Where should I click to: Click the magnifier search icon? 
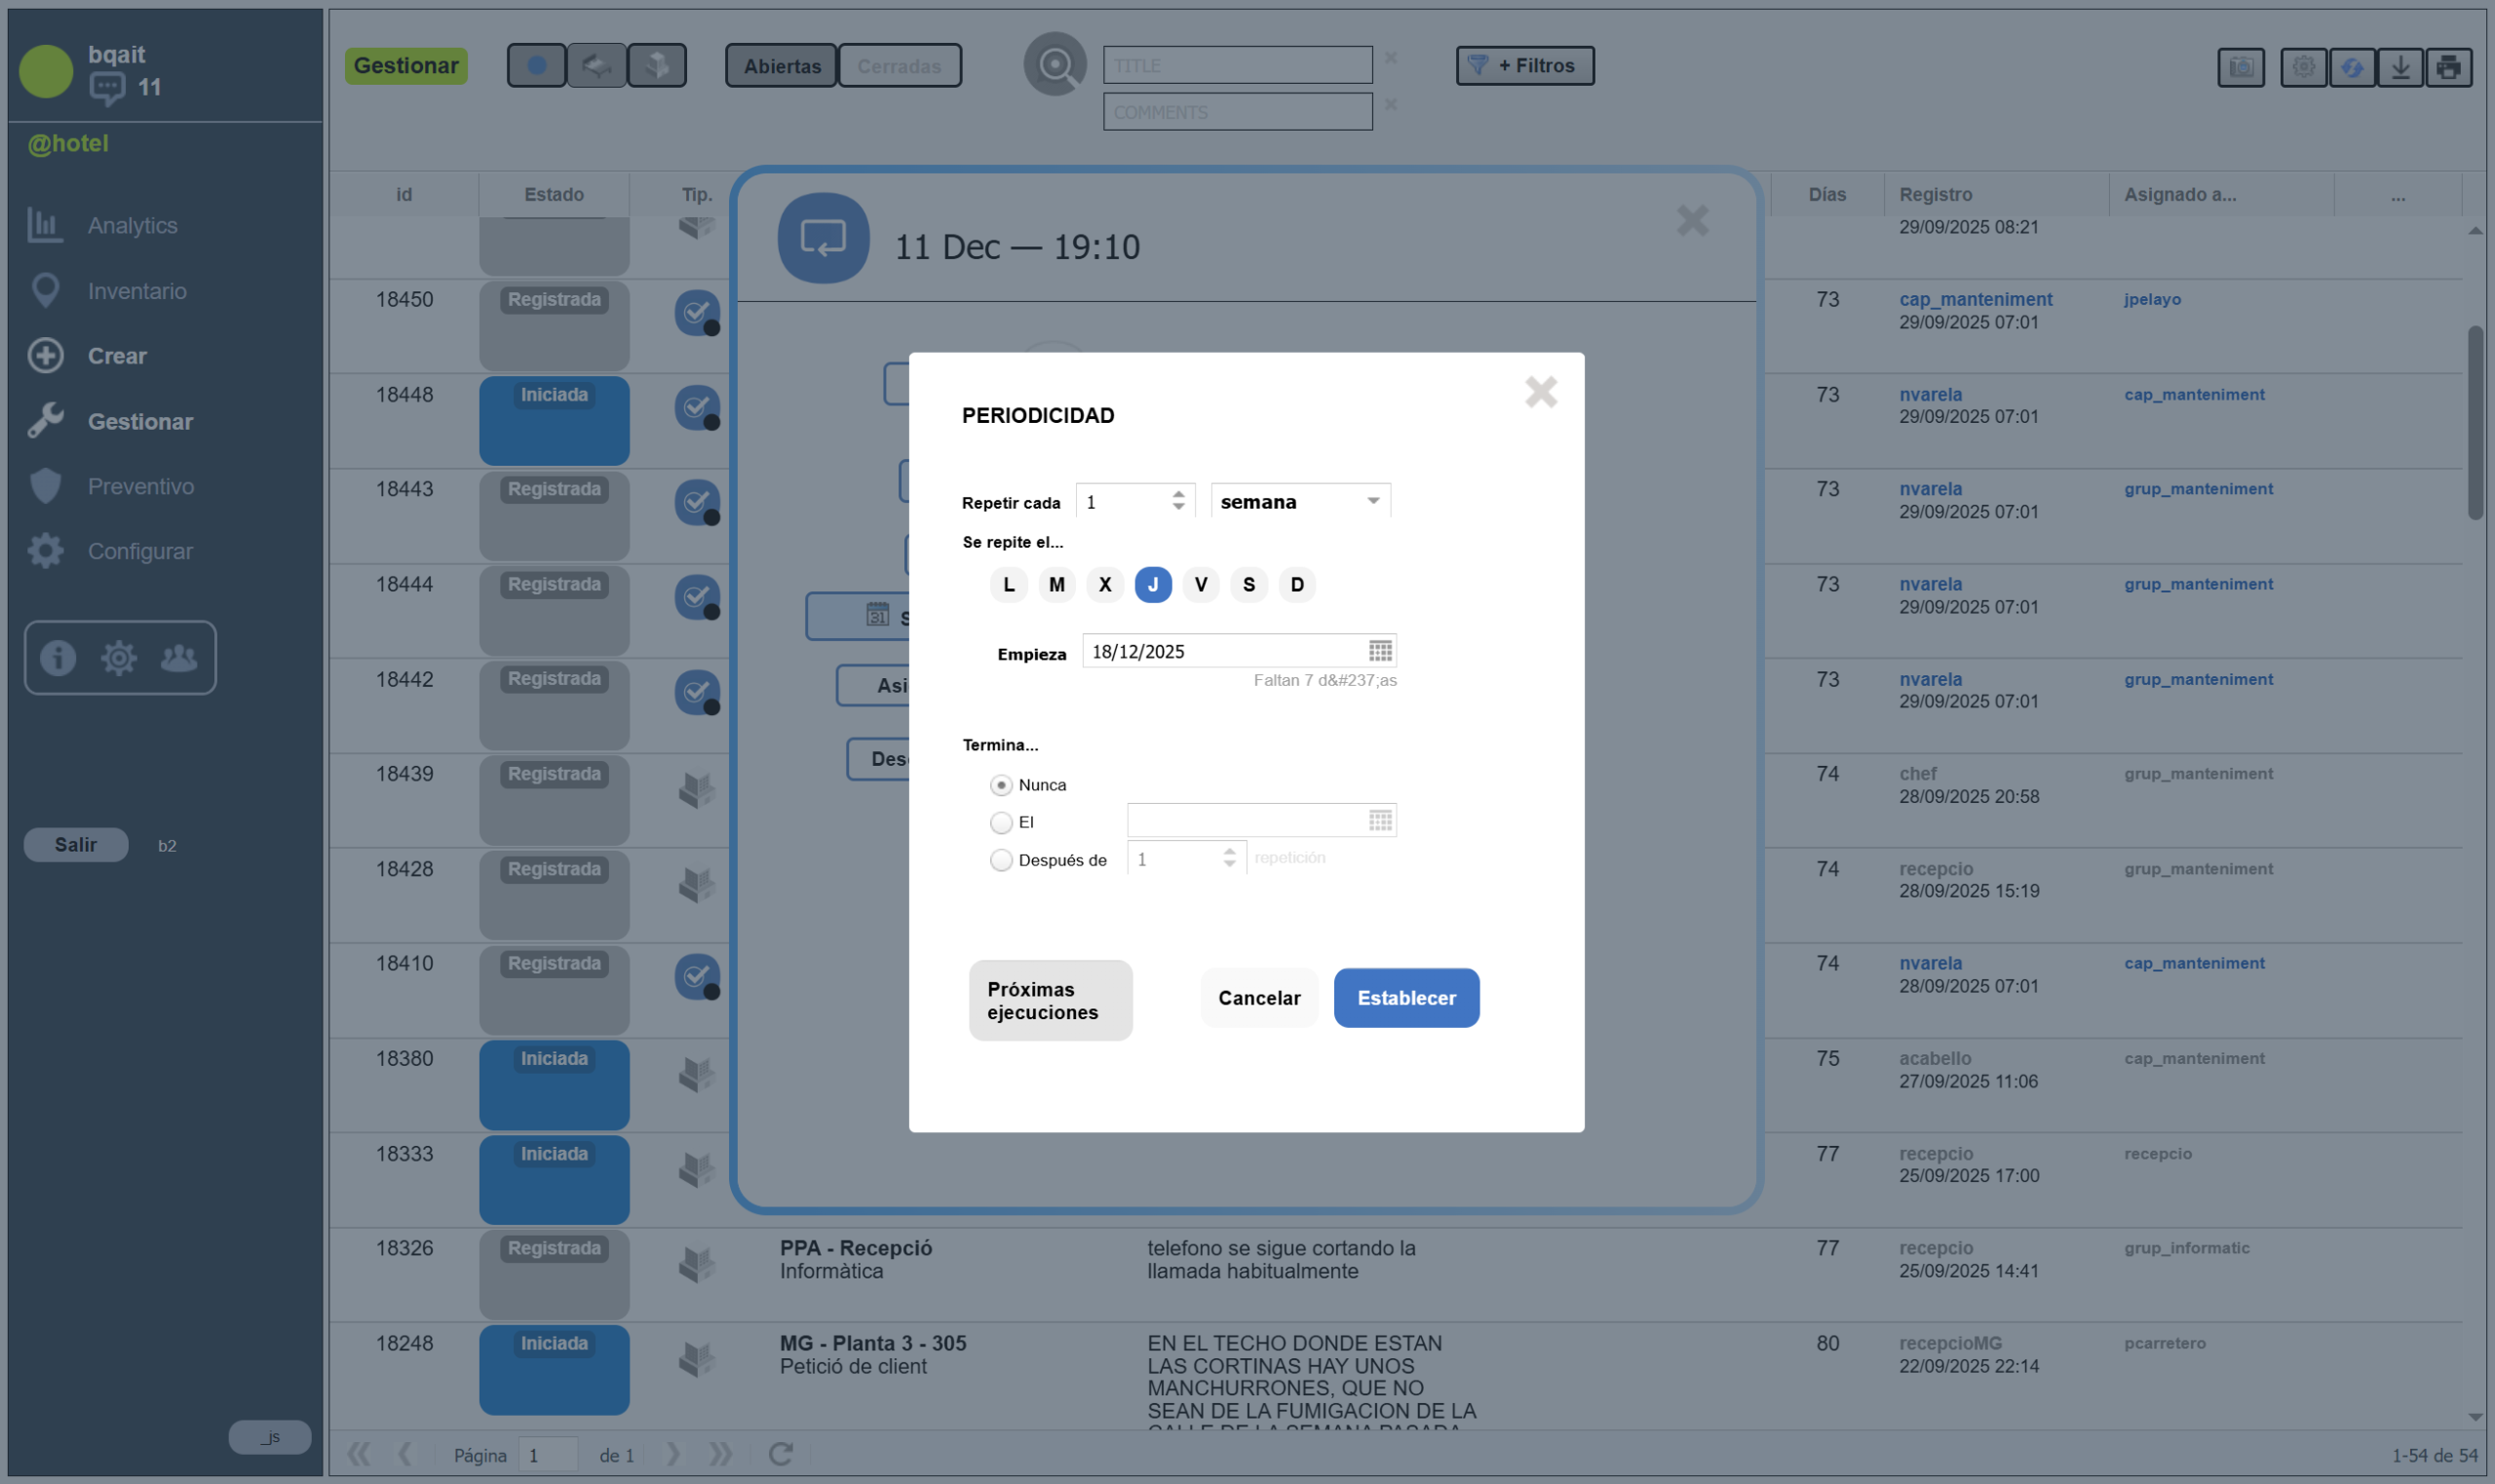click(1054, 65)
